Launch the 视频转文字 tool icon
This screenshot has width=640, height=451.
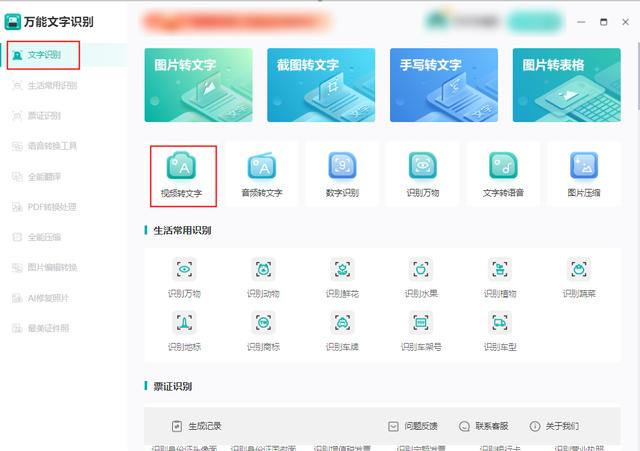(182, 166)
